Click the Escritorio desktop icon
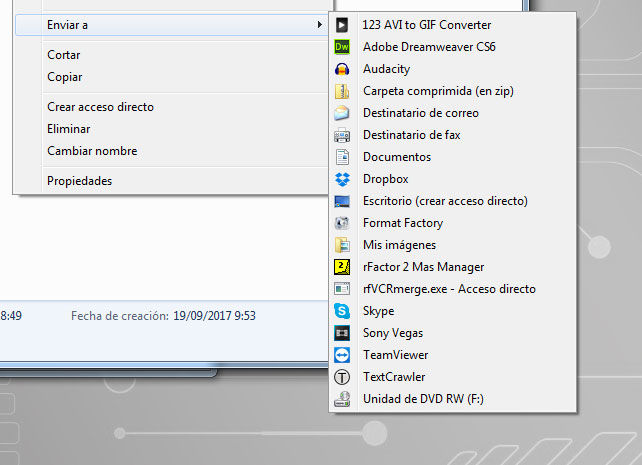This screenshot has height=465, width=642. [342, 201]
